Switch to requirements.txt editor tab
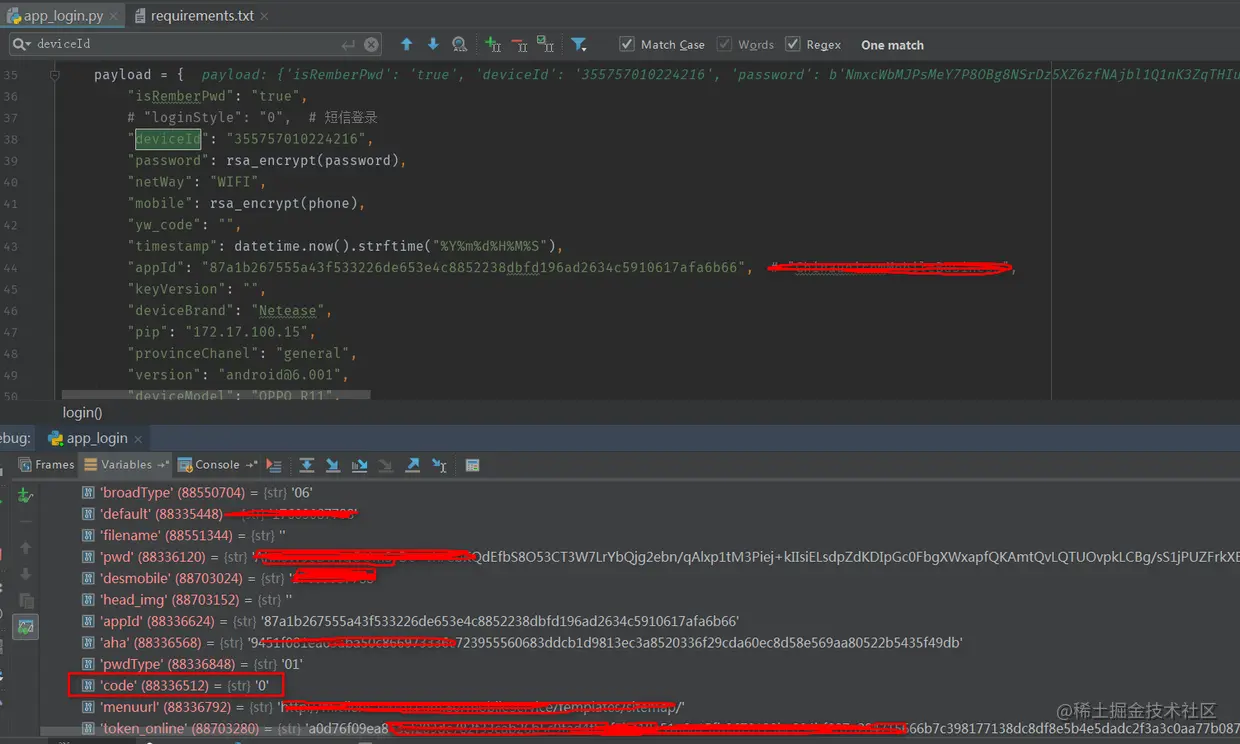The width and height of the screenshot is (1240, 744). coord(200,16)
